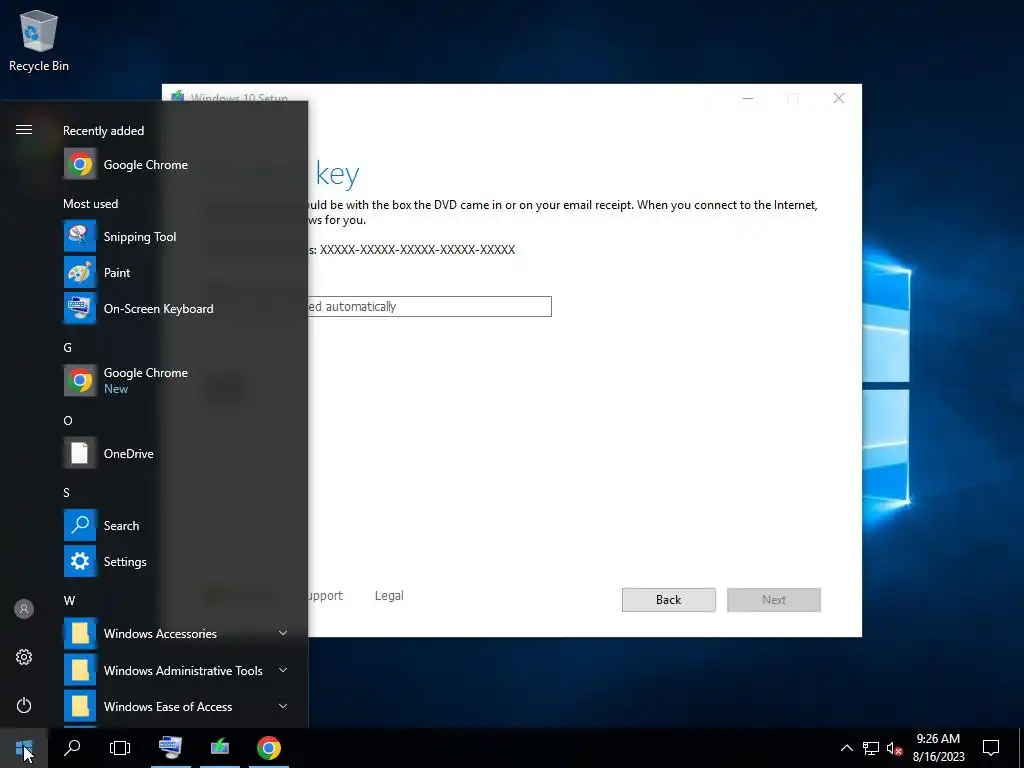Open the Legal link in Setup
This screenshot has width=1024, height=768.
(389, 596)
